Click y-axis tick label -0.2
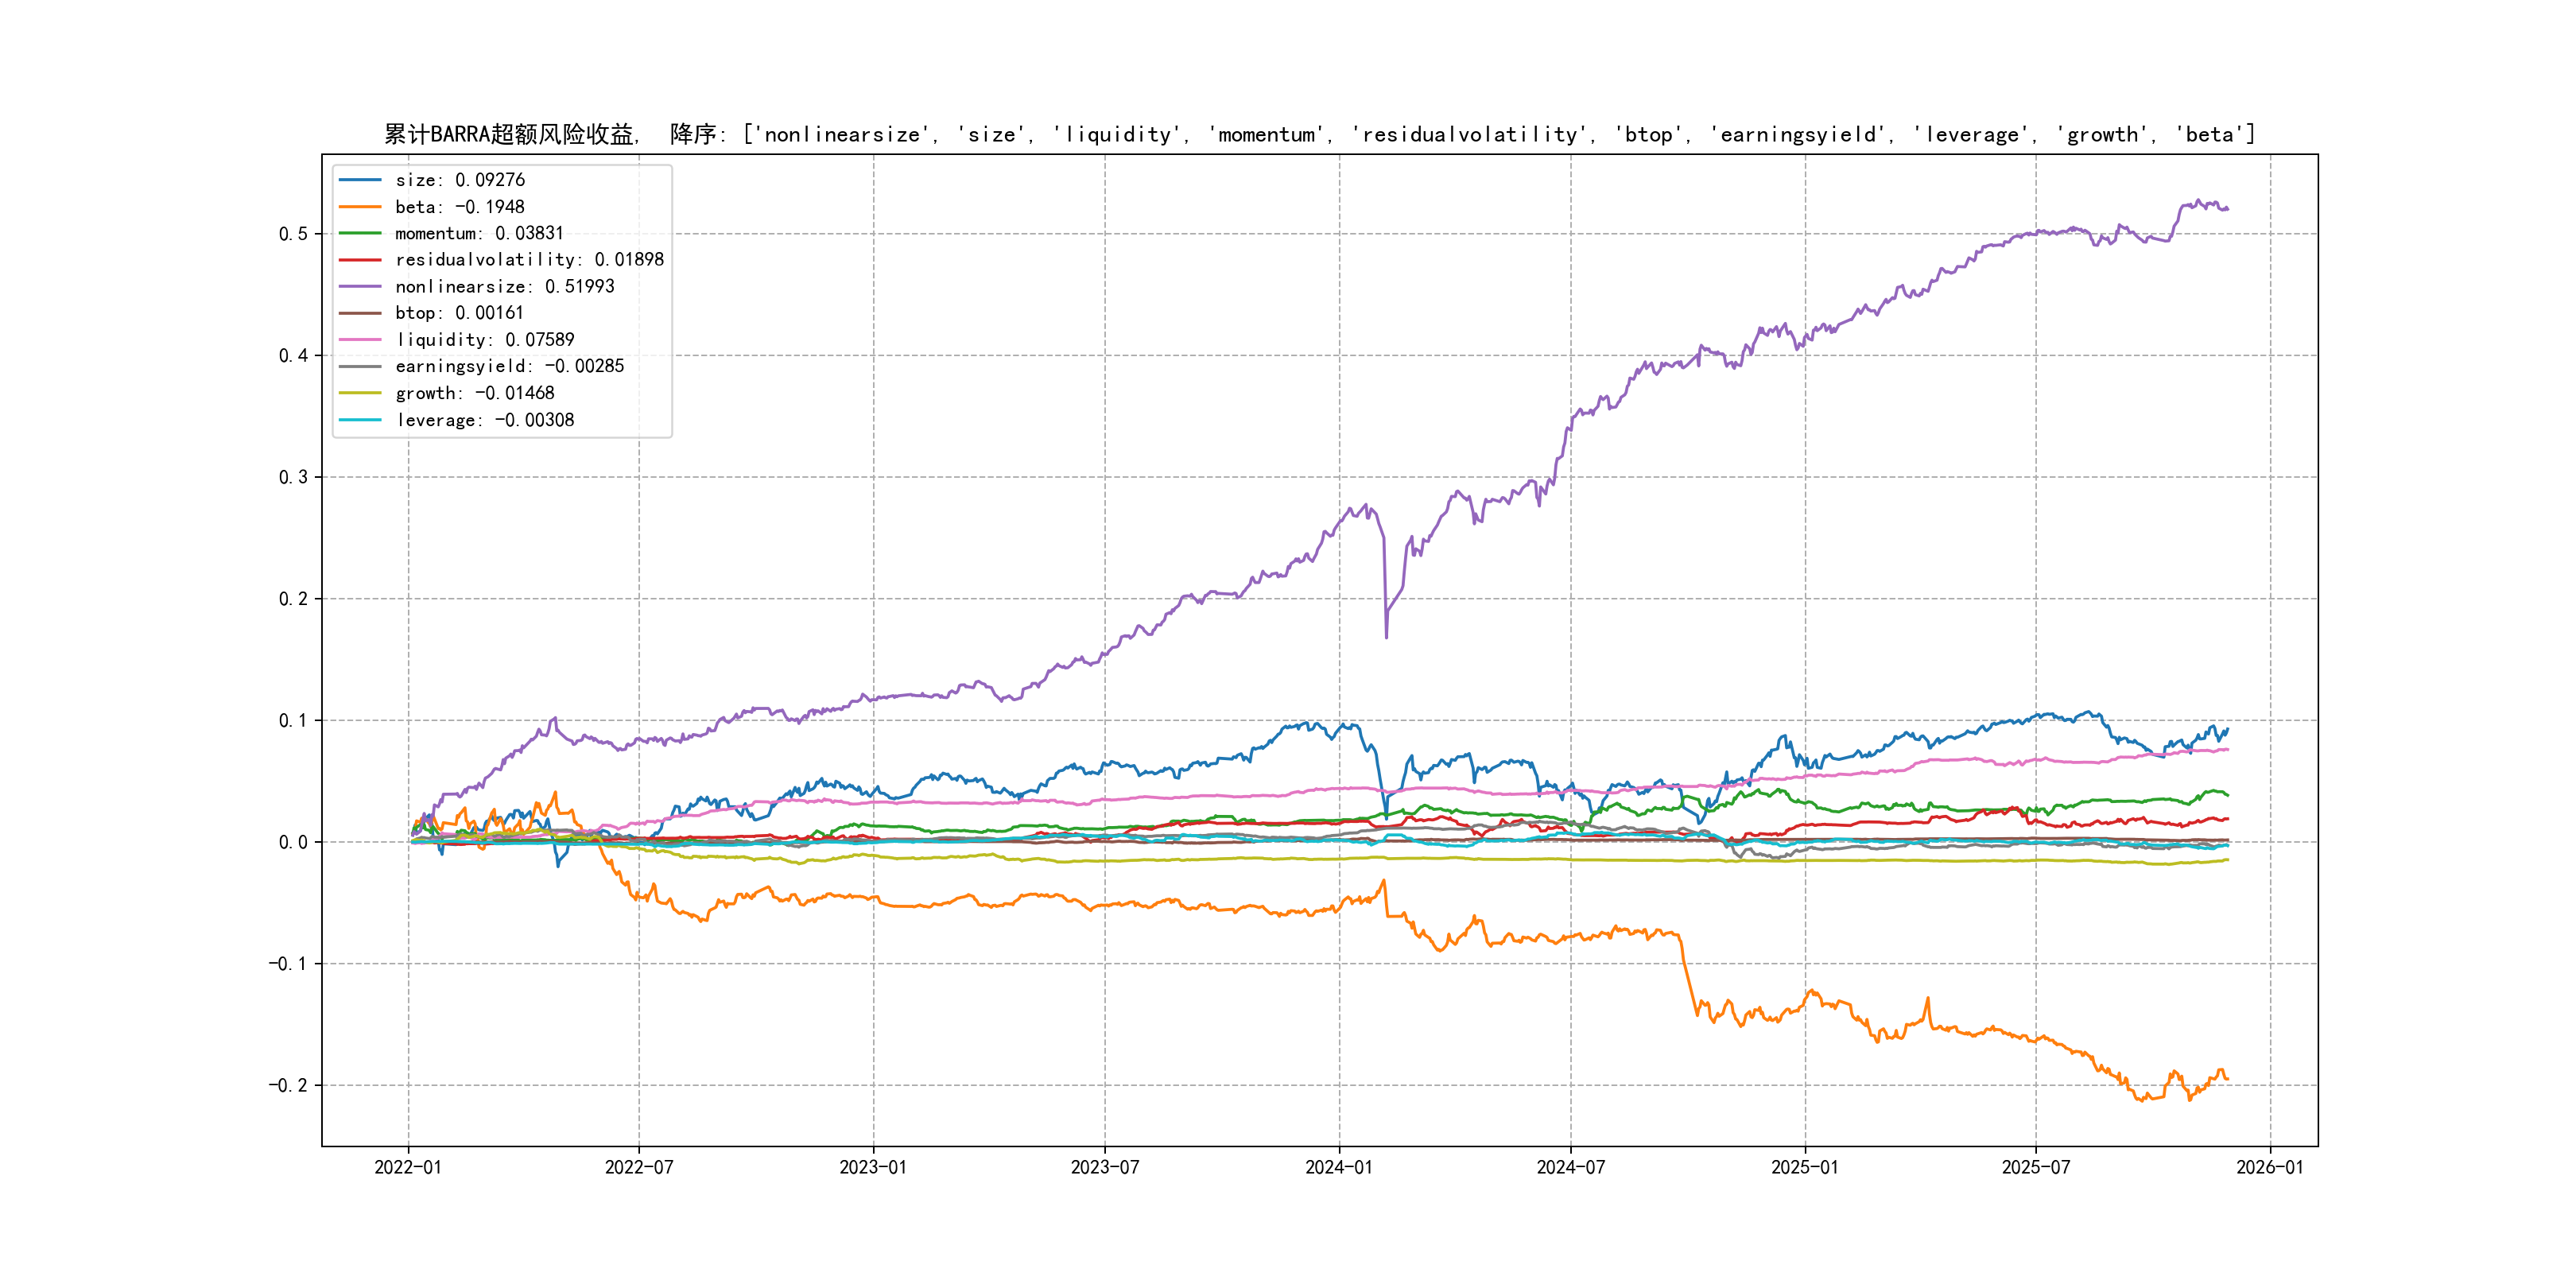 pyautogui.click(x=287, y=1085)
